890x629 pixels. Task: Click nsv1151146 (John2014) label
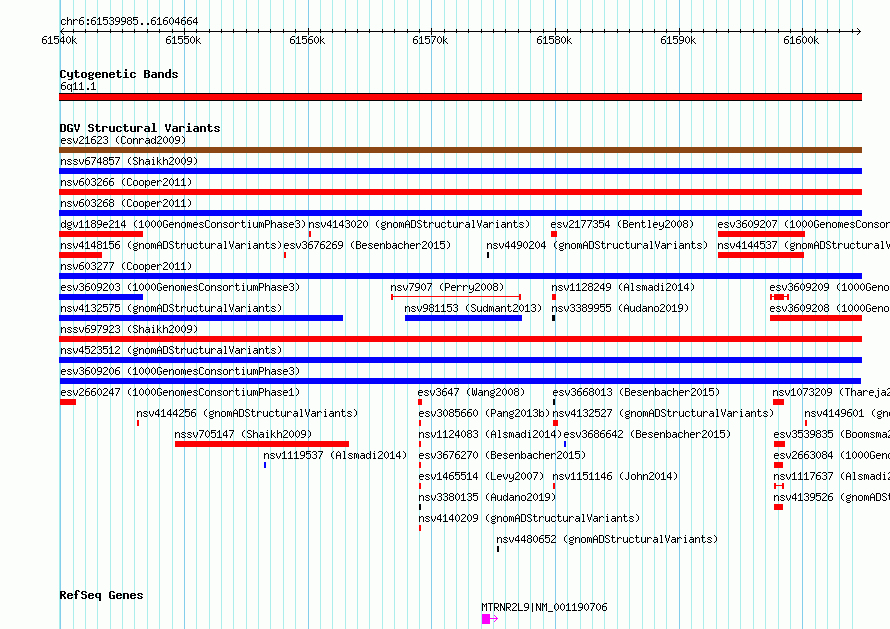[x=615, y=476]
